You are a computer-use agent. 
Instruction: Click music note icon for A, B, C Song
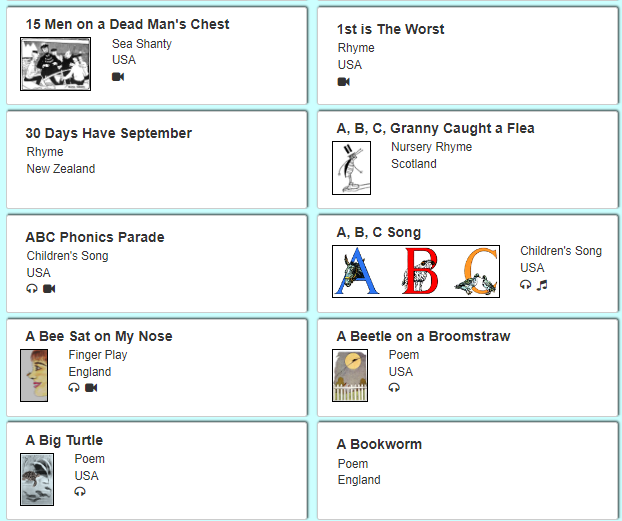pos(542,284)
